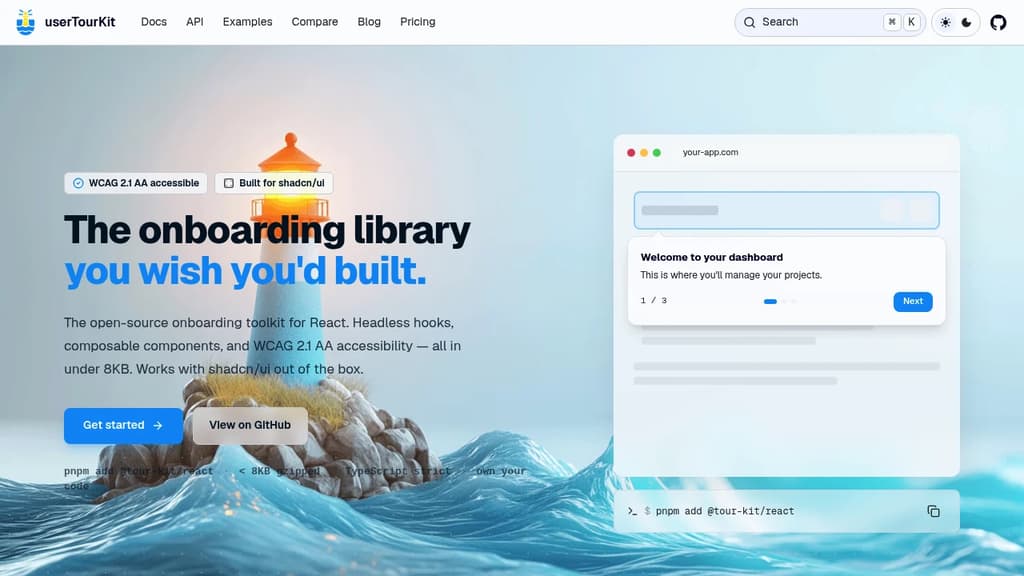Go to the Pricing navigation item

pos(417,21)
